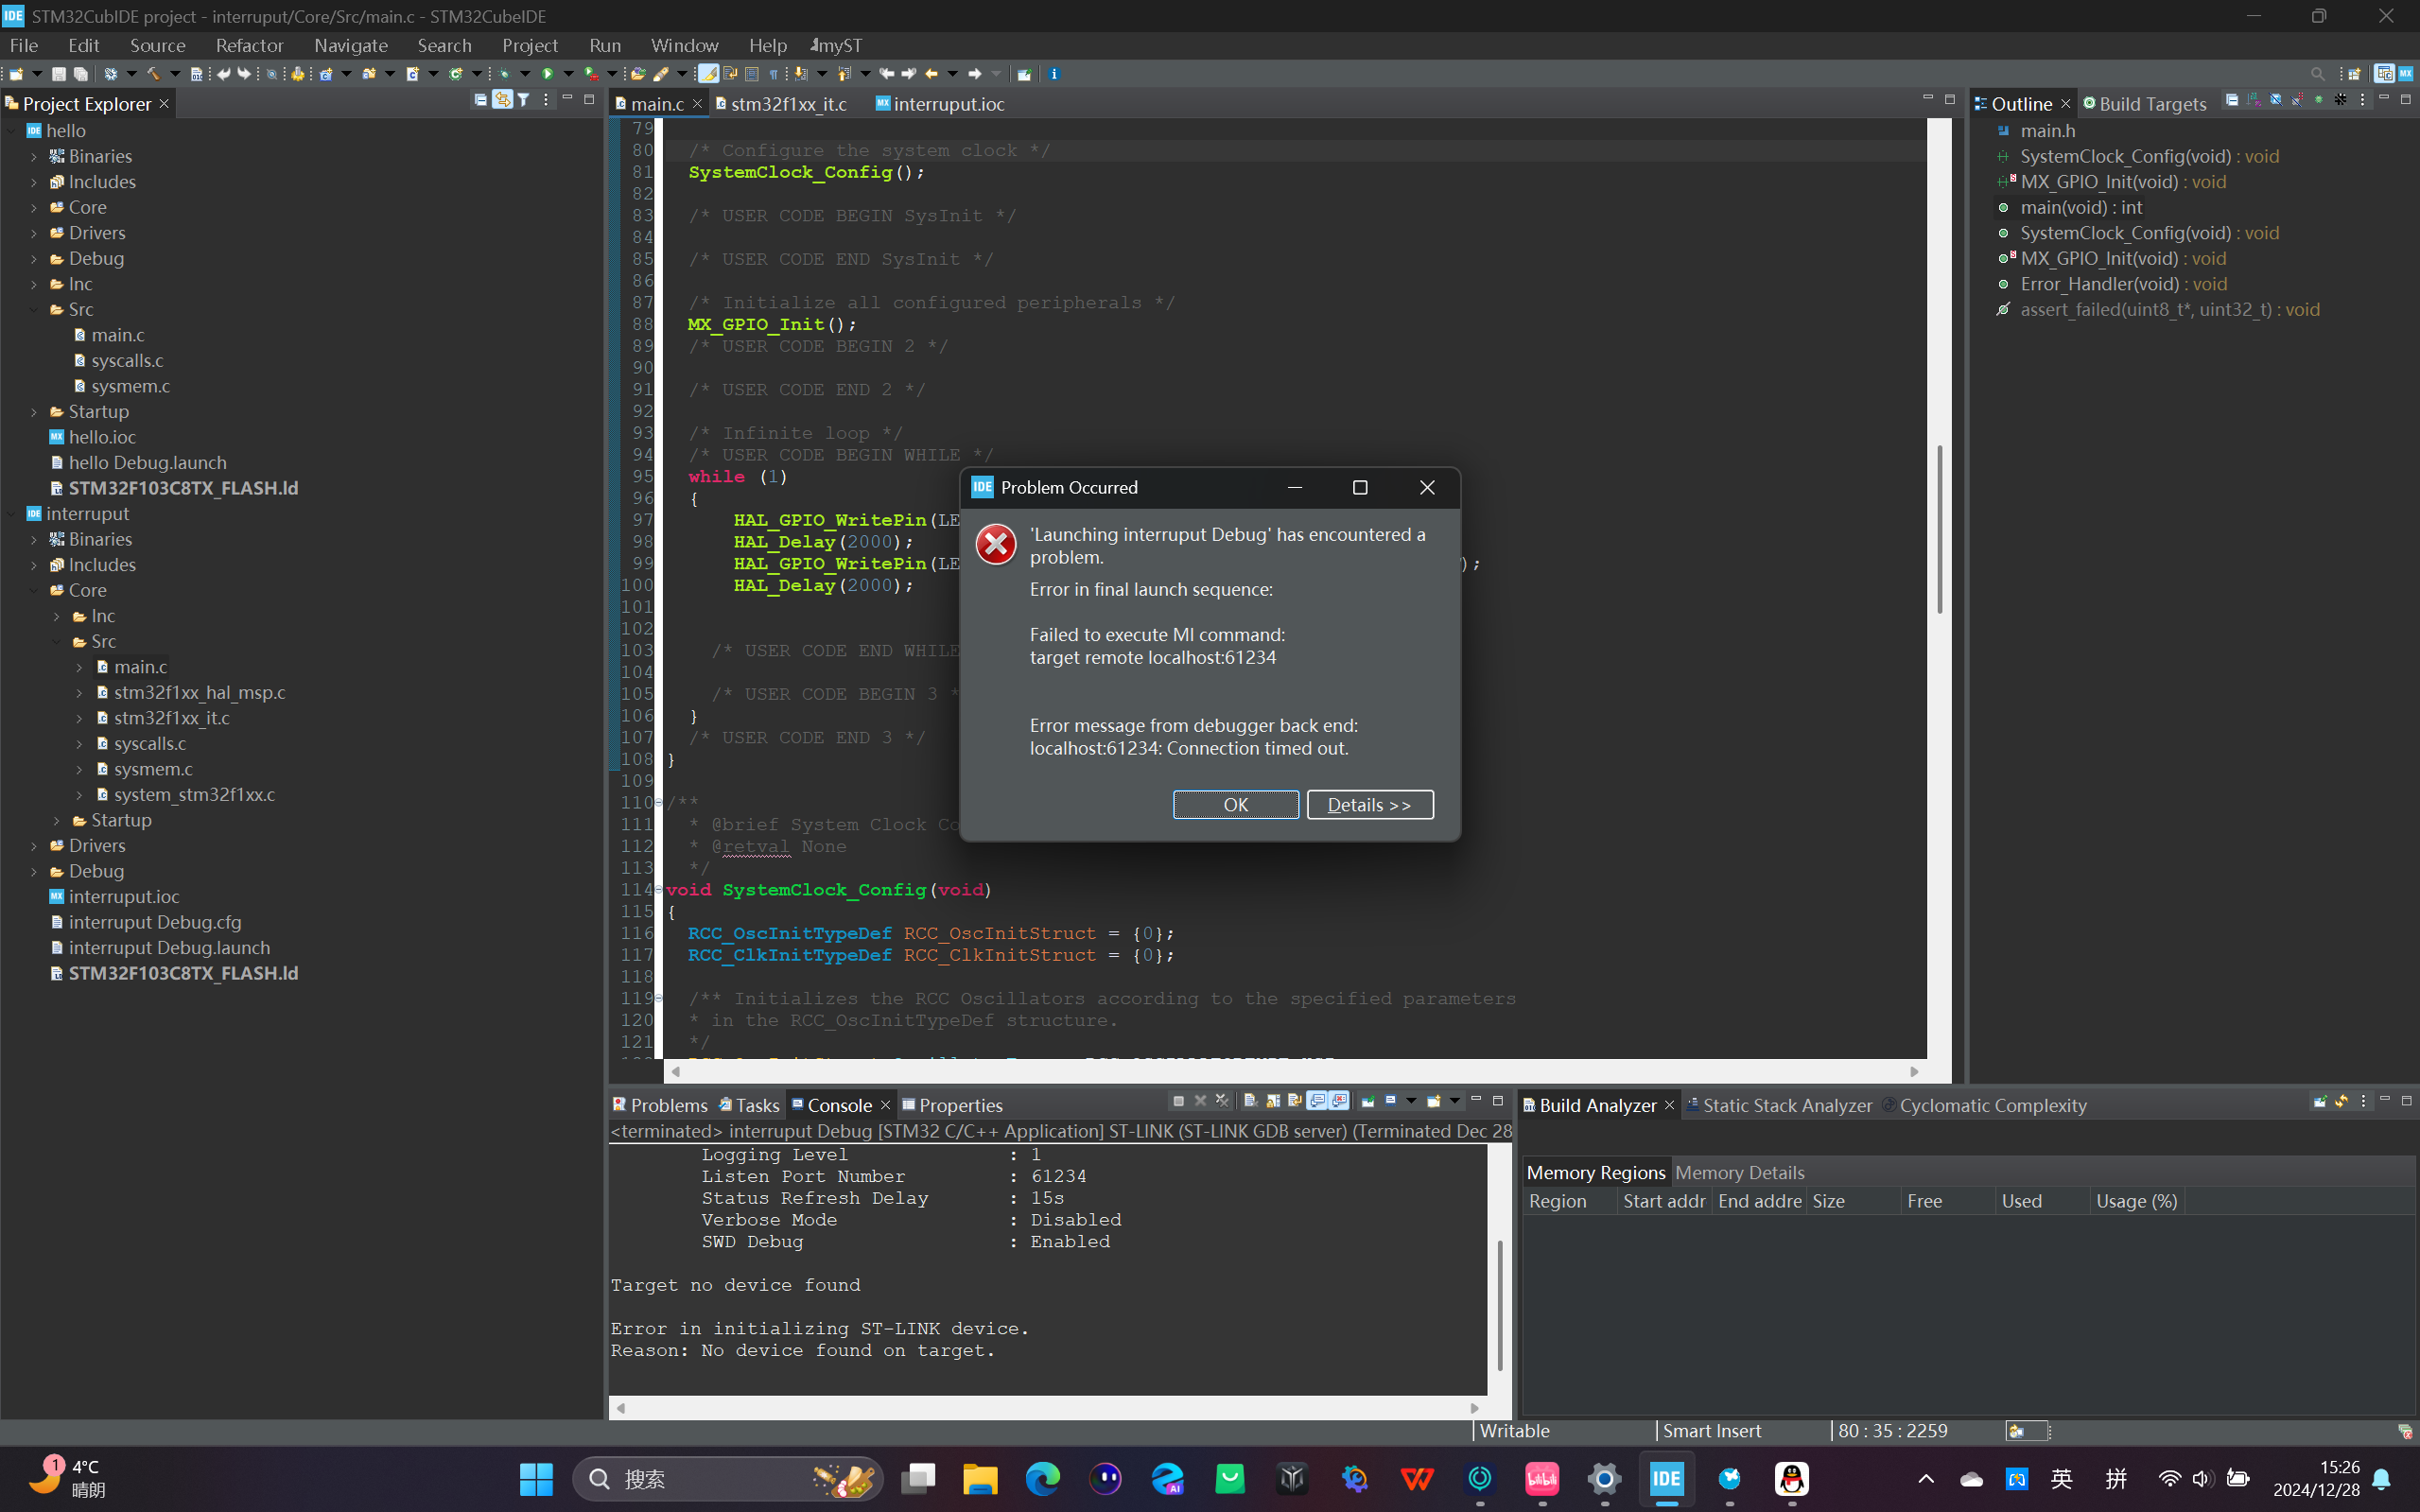This screenshot has height=1512, width=2420.
Task: Open File Explorer from taskbar
Action: tap(980, 1478)
